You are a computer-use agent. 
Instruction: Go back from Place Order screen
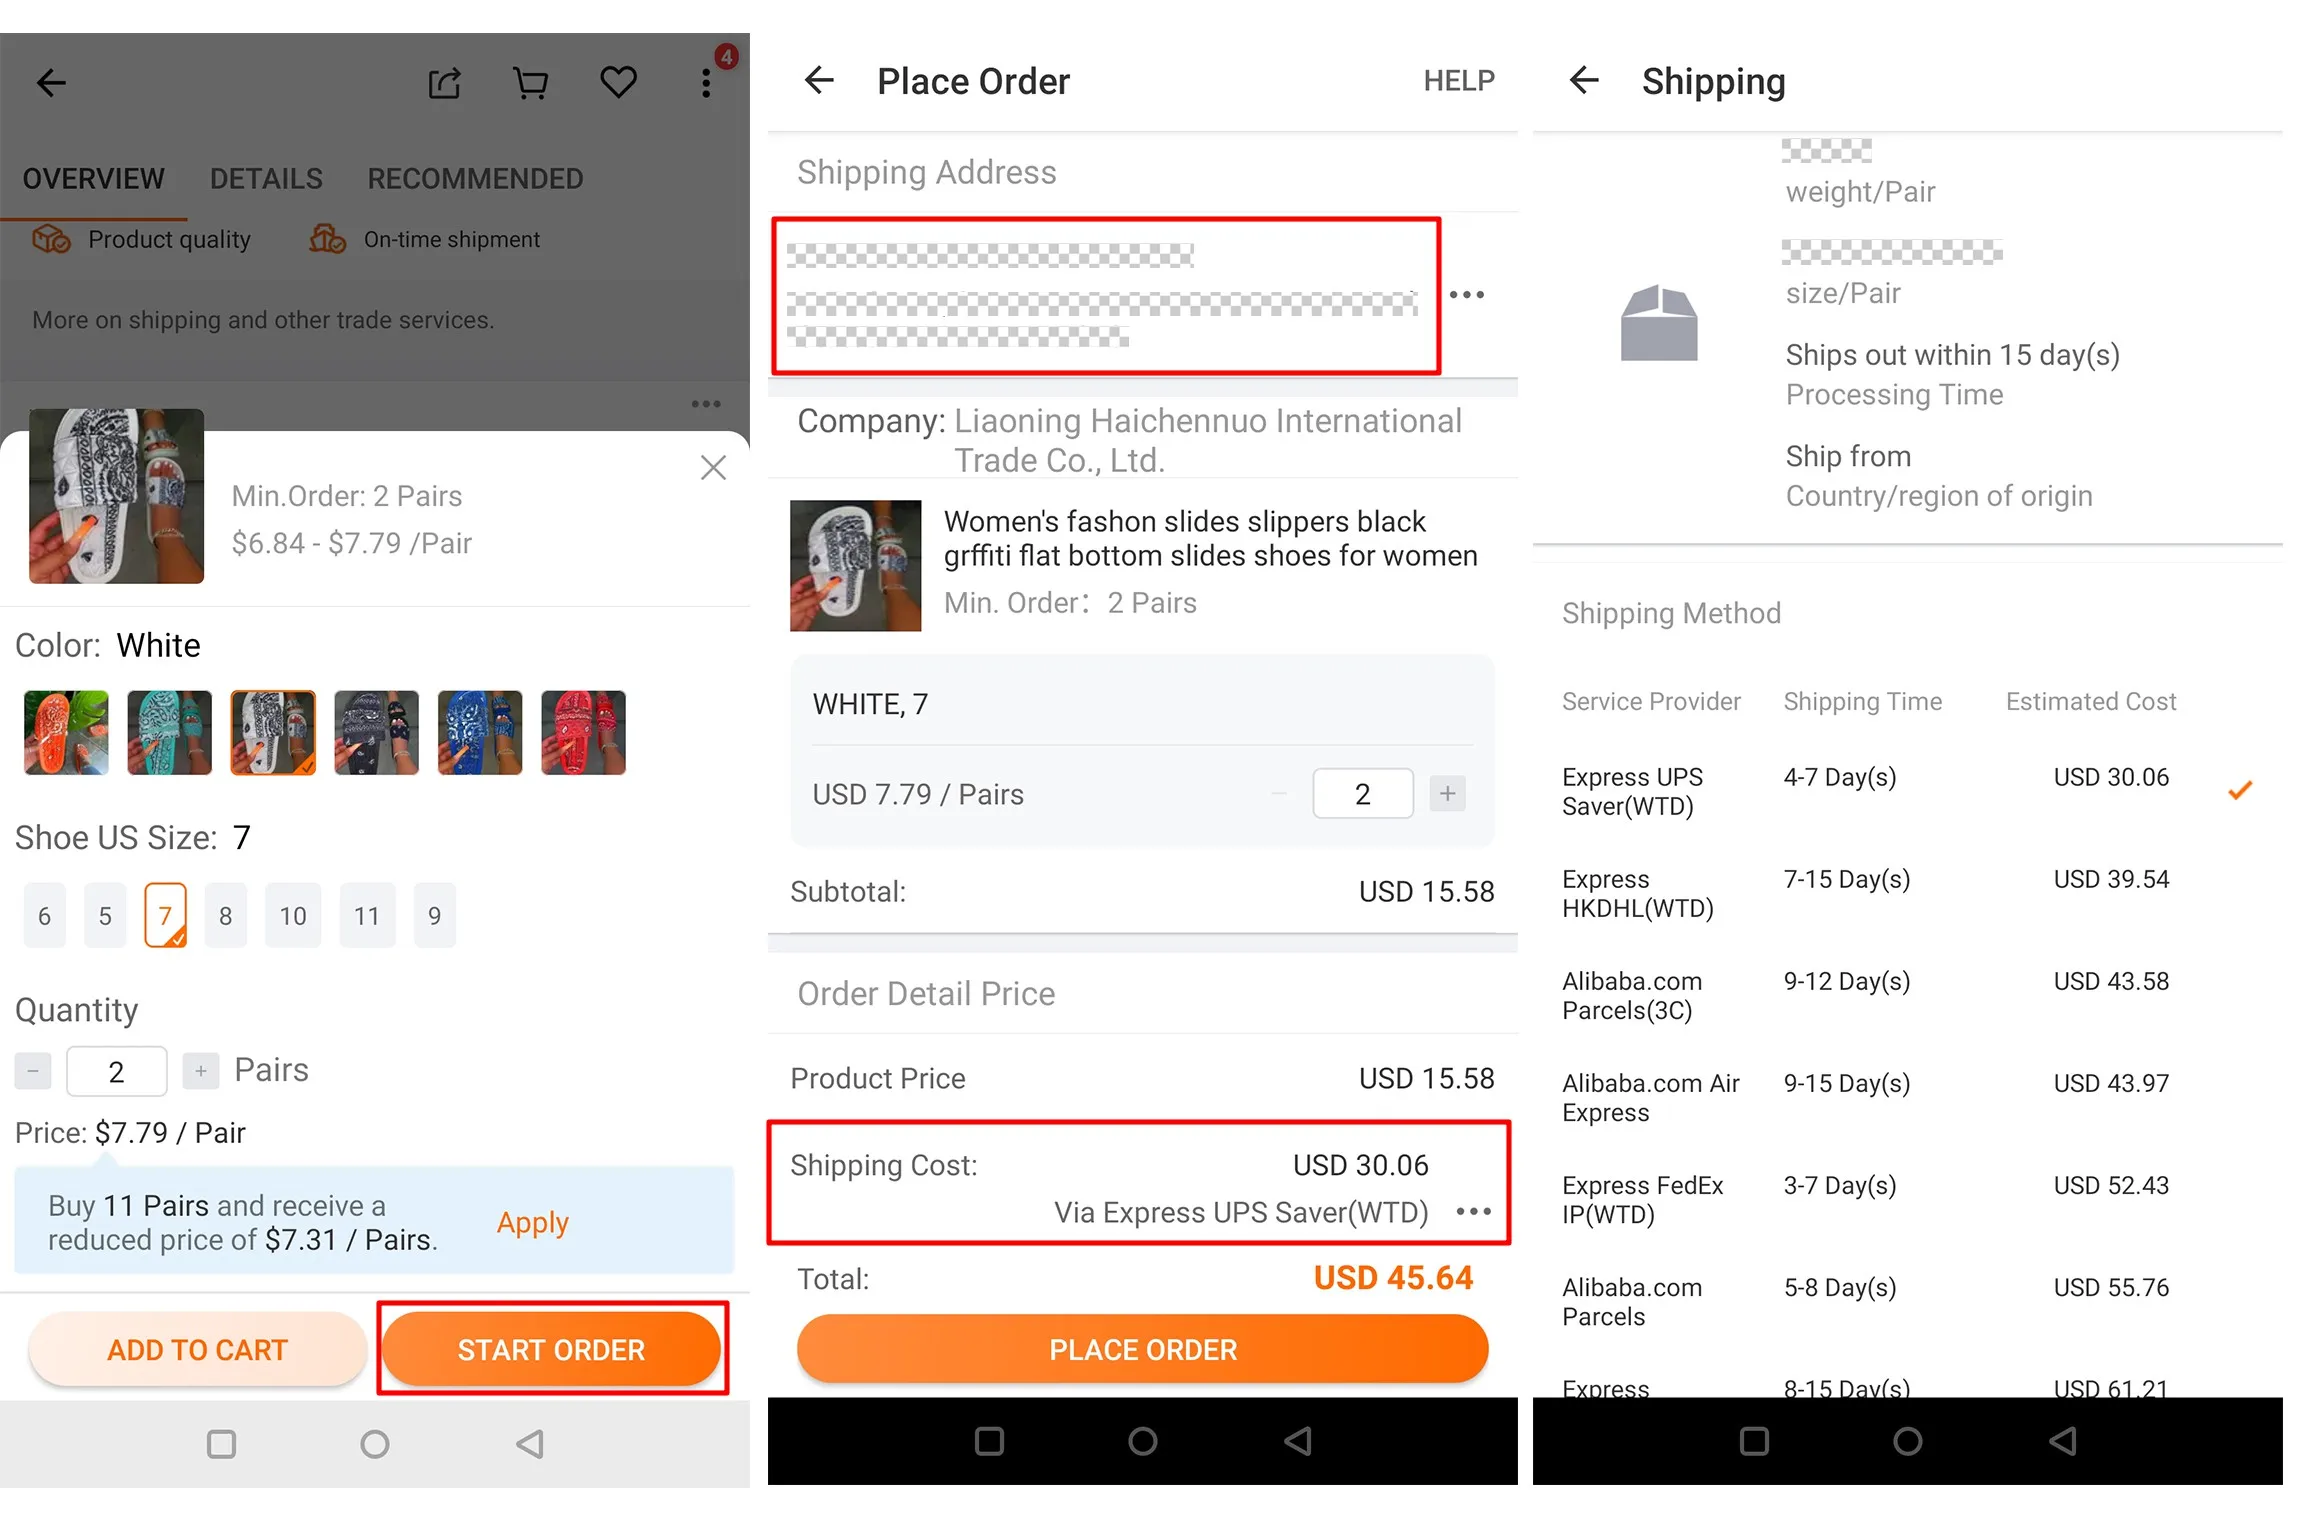click(819, 80)
